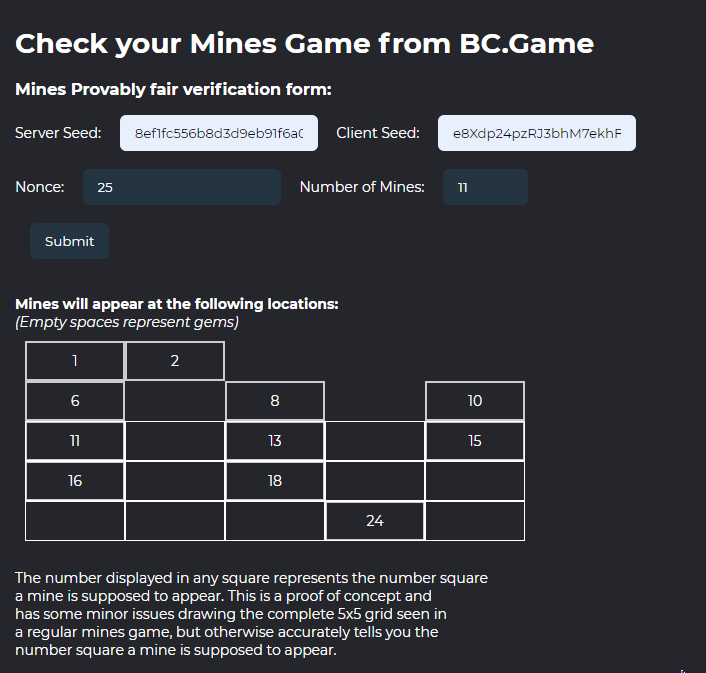The image size is (706, 673).
Task: Click mine square number 10
Action: coord(475,401)
